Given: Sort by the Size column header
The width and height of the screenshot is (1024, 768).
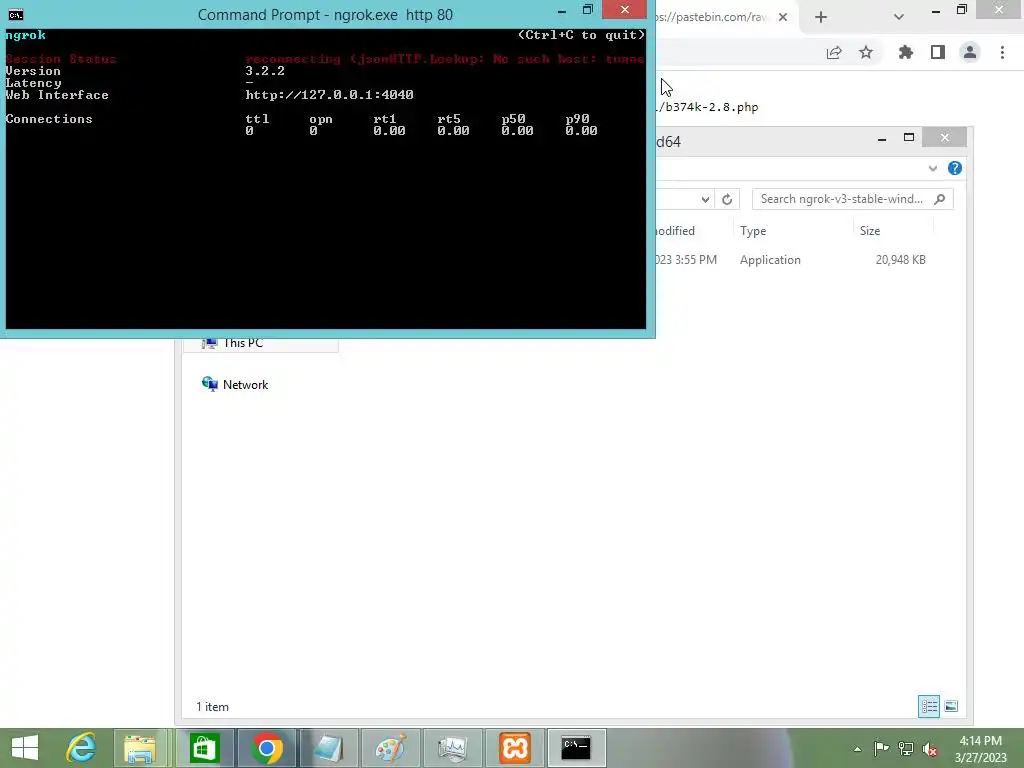Looking at the screenshot, I should [870, 231].
